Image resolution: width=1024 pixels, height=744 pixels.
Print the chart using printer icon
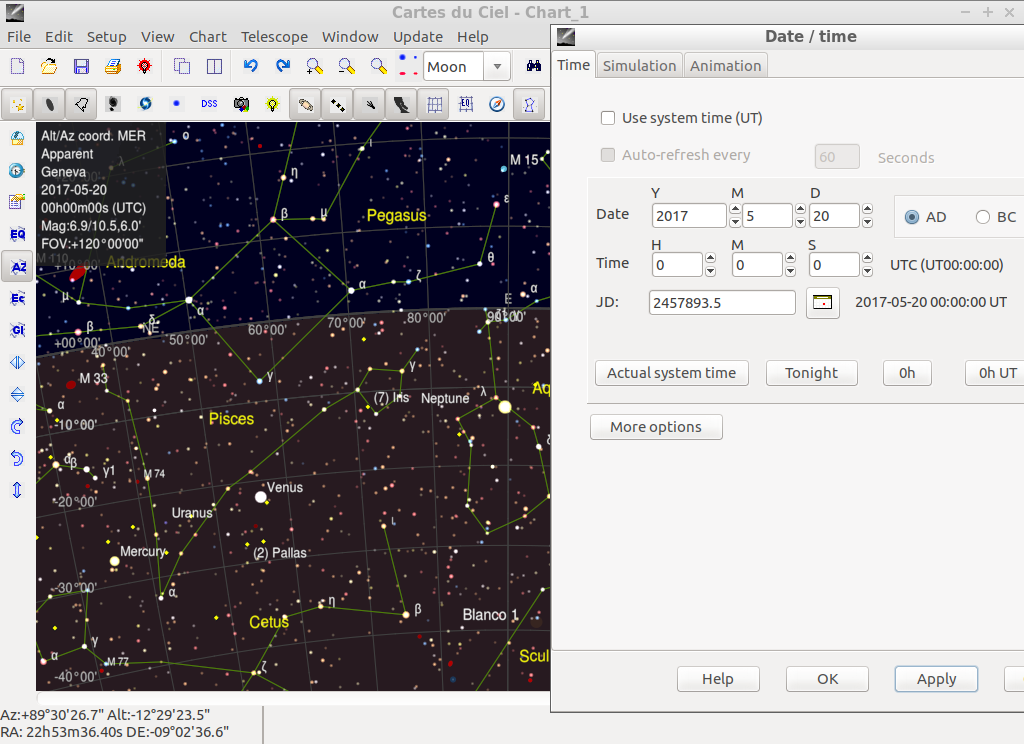[113, 67]
